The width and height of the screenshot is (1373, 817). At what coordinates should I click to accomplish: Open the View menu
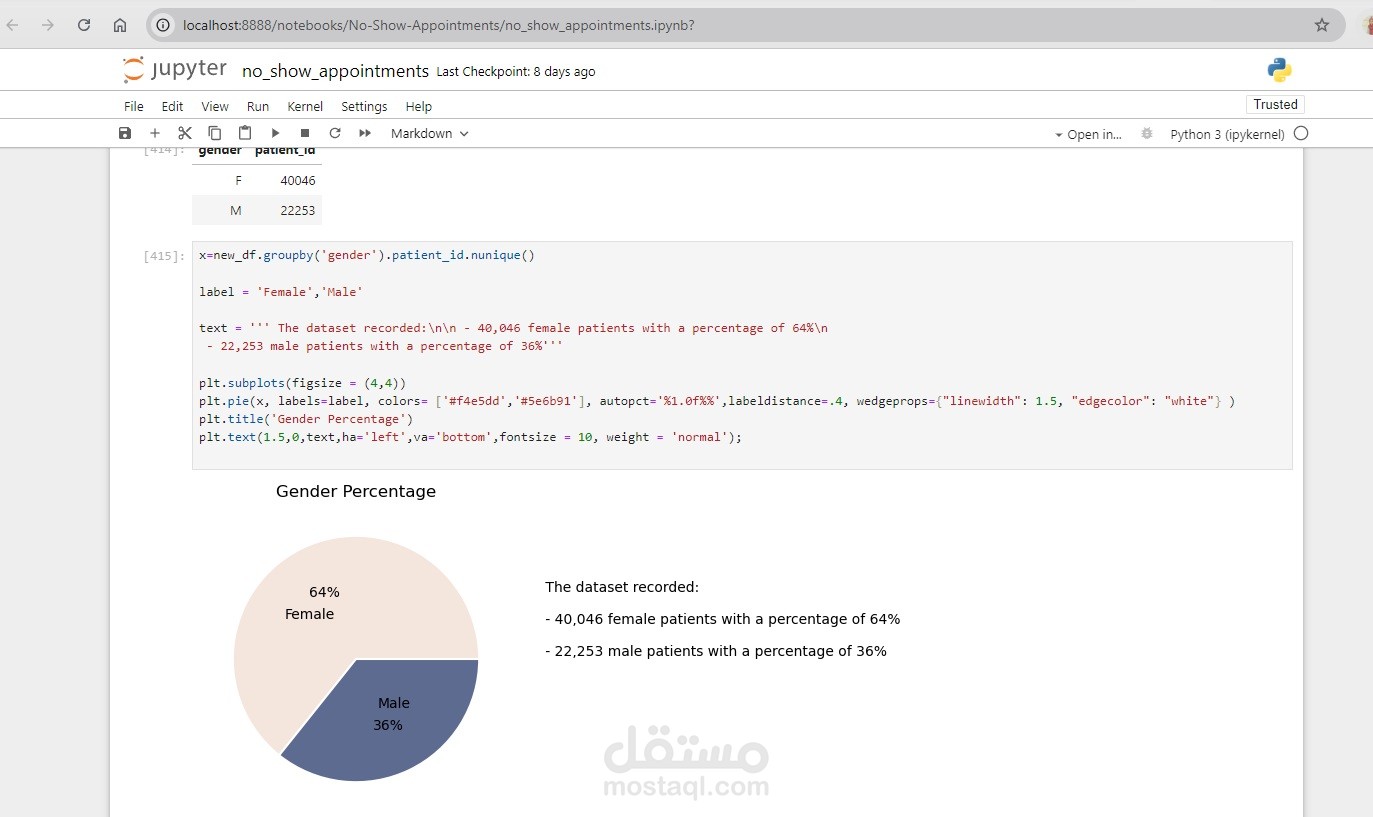(215, 106)
